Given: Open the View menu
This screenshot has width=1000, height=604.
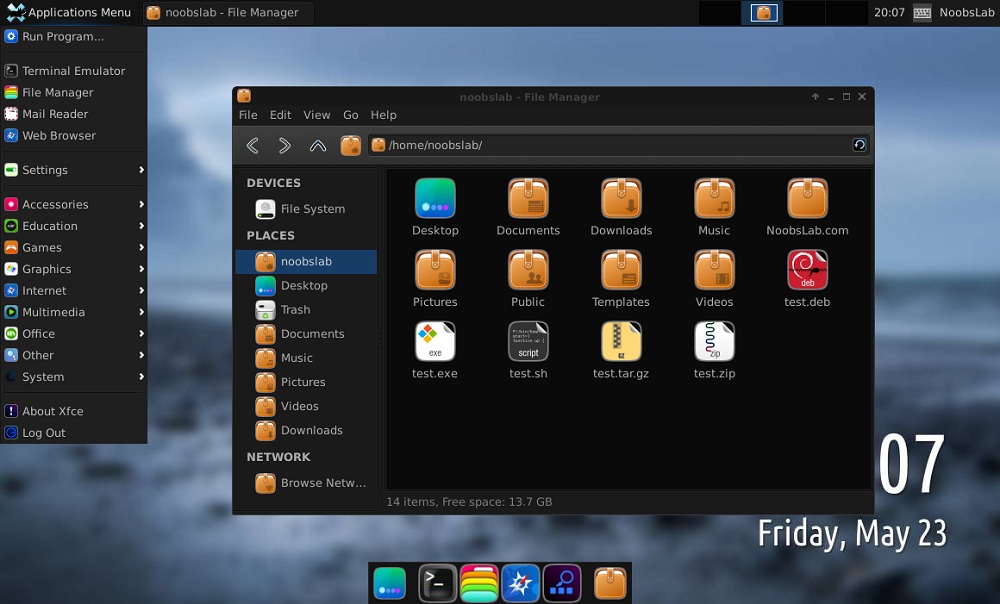Looking at the screenshot, I should (x=316, y=115).
